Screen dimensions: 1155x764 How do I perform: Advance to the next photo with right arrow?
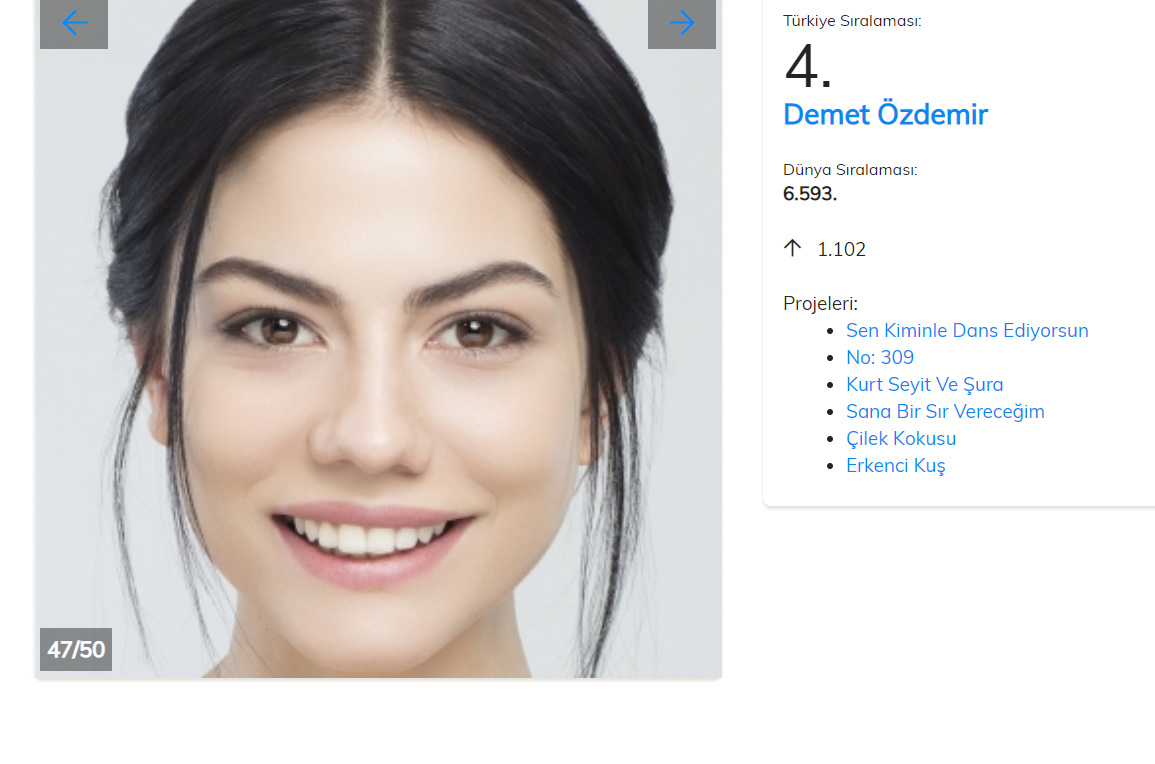coord(681,23)
